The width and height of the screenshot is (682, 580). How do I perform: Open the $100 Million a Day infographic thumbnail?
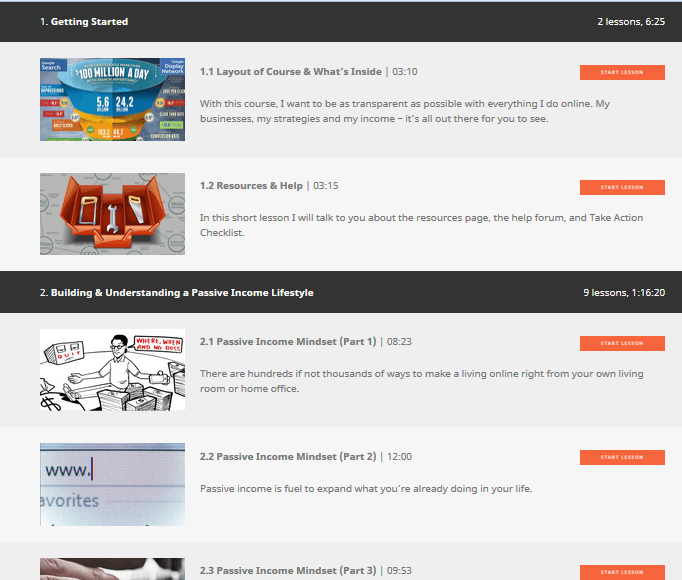pyautogui.click(x=112, y=99)
